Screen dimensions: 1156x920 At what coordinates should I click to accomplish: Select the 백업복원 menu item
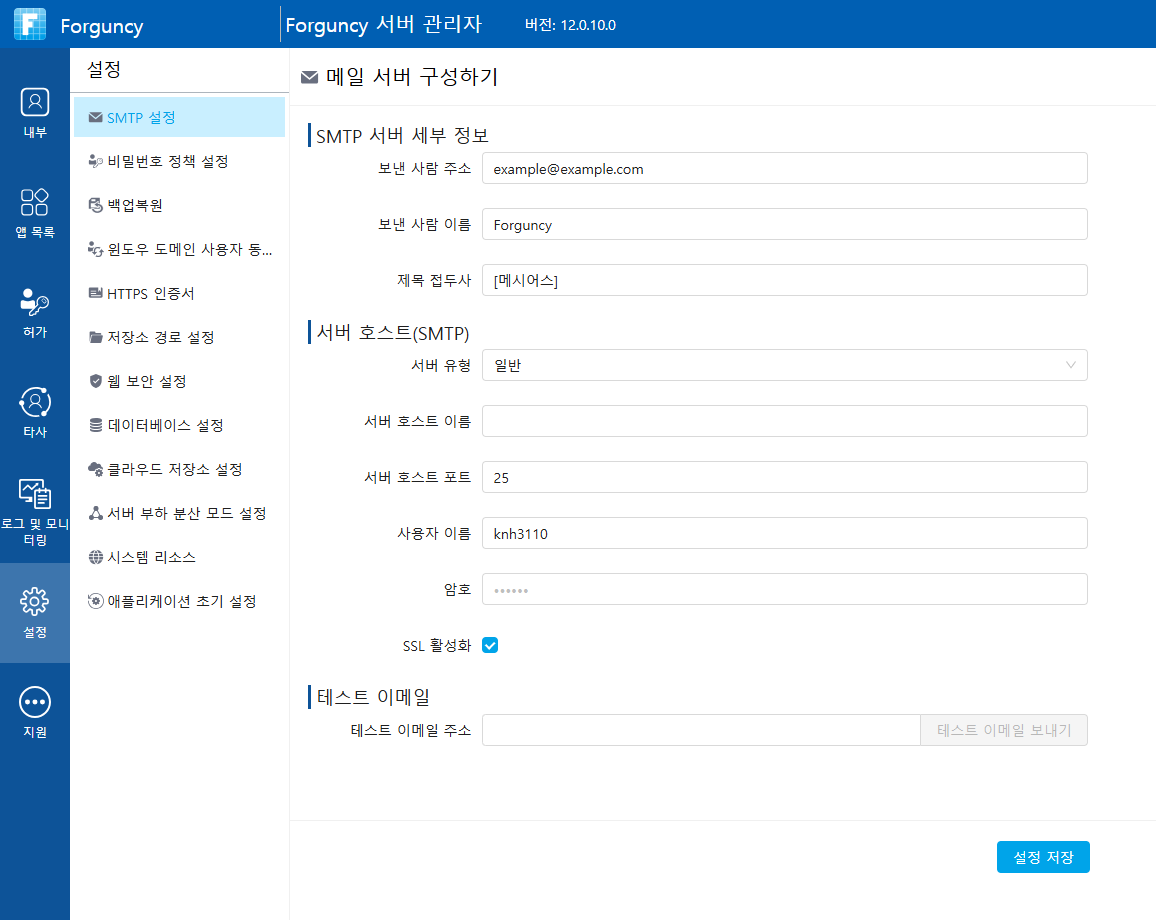(179, 205)
